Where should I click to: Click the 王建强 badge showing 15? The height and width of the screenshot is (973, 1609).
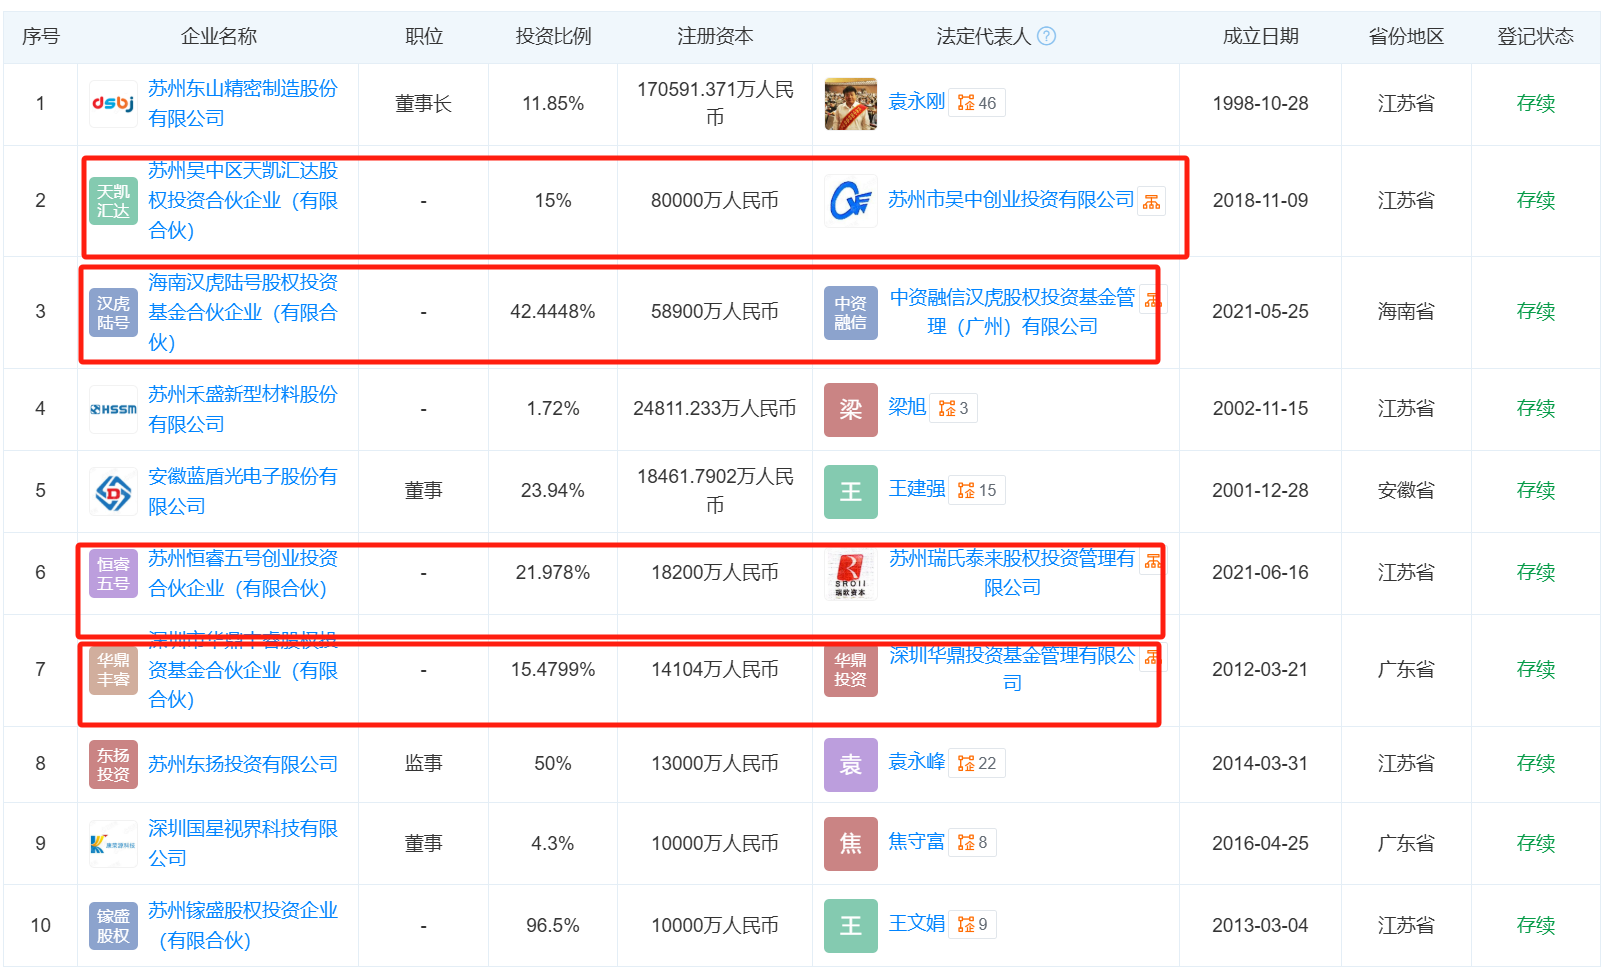pyautogui.click(x=977, y=490)
